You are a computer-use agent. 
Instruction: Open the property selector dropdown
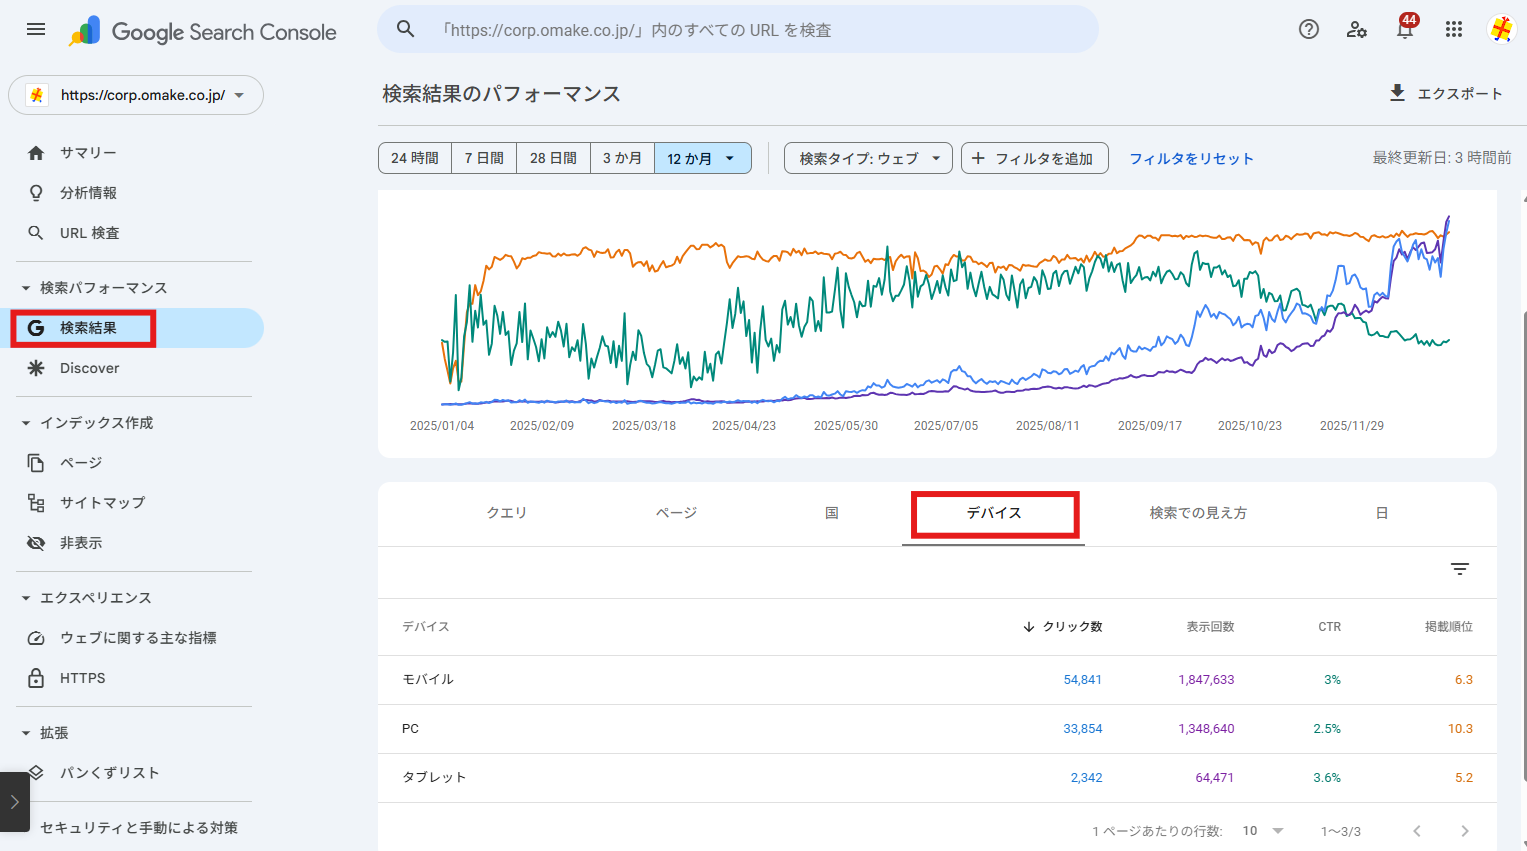coord(136,95)
